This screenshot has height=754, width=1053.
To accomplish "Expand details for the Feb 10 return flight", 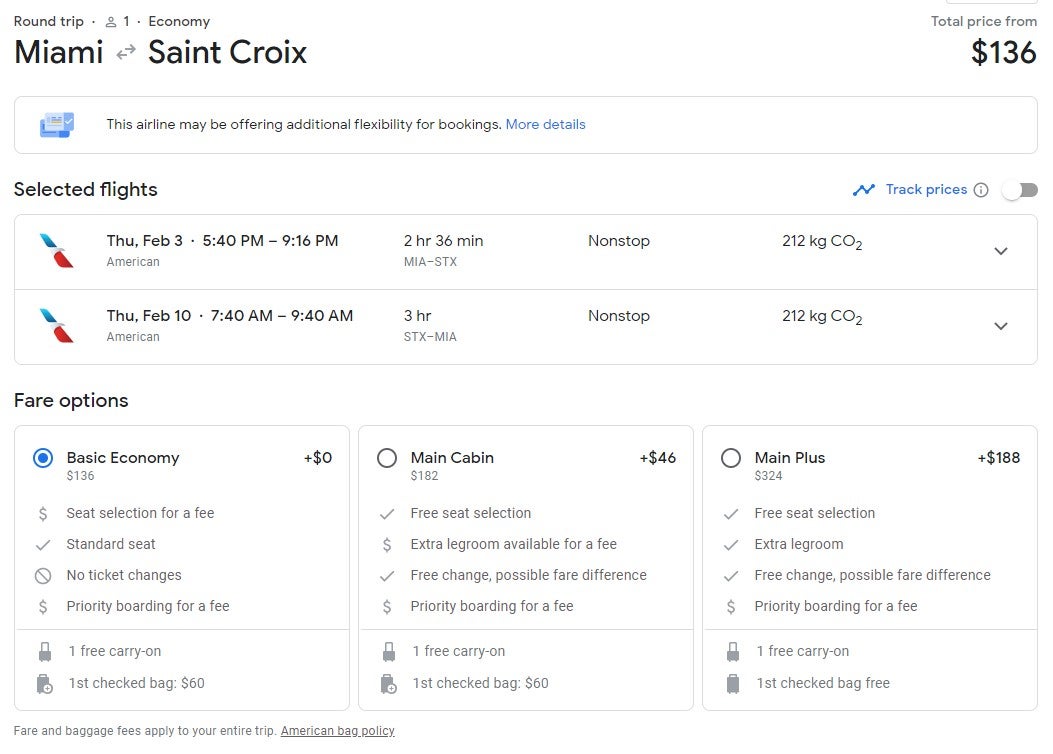I will pos(1001,326).
